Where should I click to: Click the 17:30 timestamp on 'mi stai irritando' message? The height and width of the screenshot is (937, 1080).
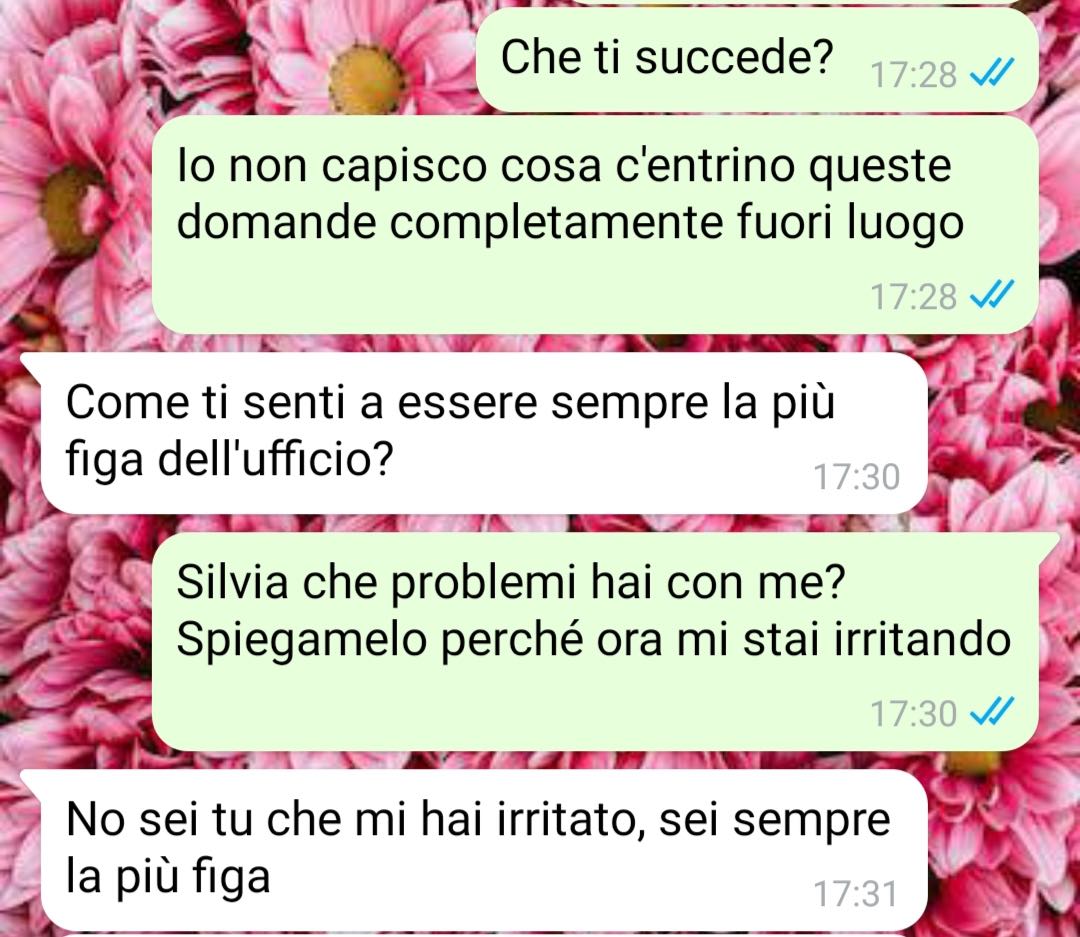click(x=913, y=714)
